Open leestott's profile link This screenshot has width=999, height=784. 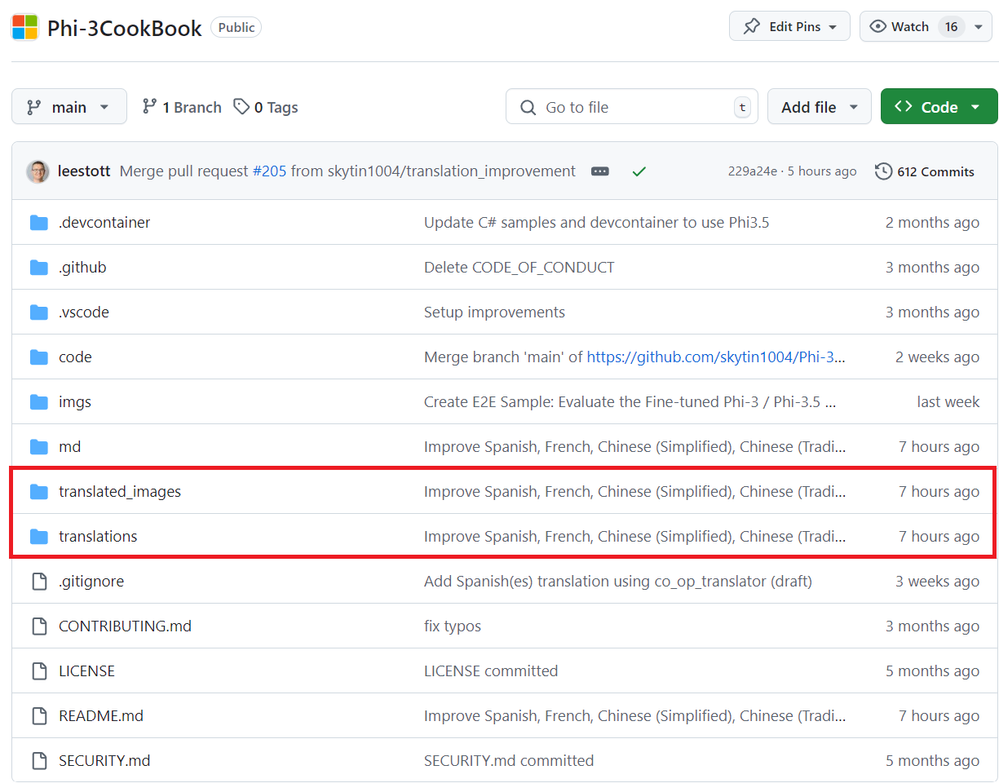pos(83,171)
